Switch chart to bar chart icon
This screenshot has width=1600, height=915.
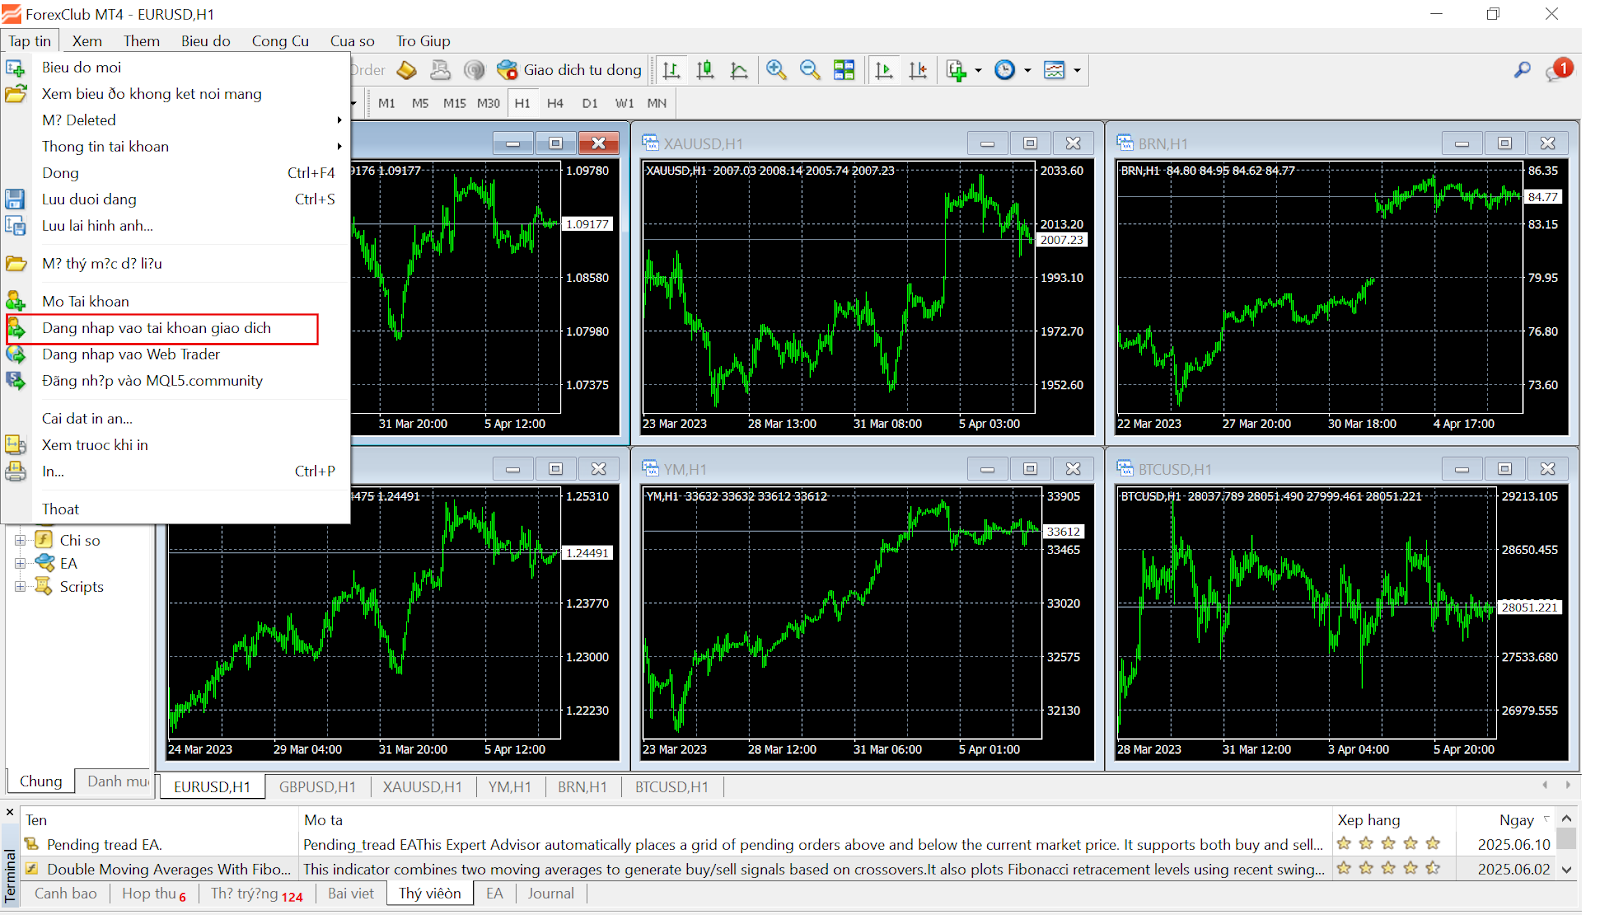pyautogui.click(x=672, y=70)
